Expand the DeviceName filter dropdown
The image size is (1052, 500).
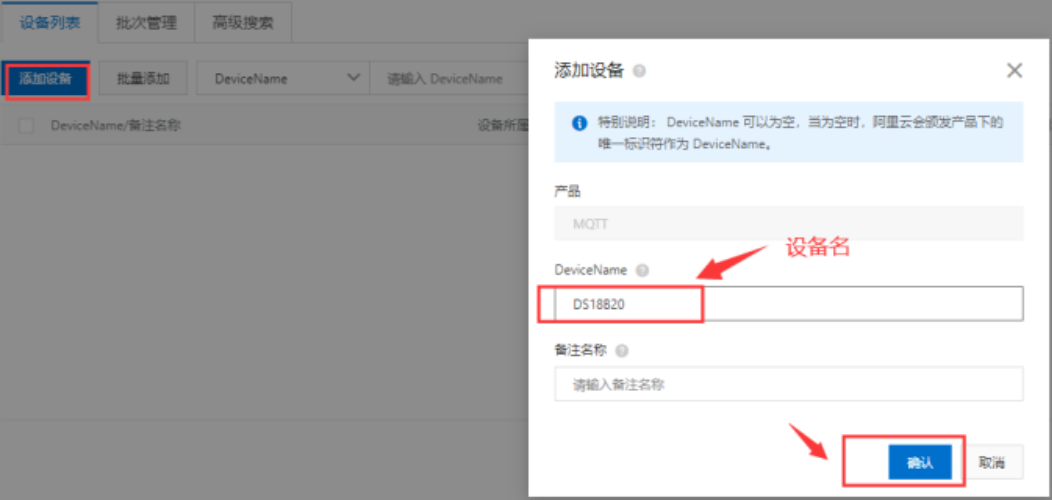(282, 79)
